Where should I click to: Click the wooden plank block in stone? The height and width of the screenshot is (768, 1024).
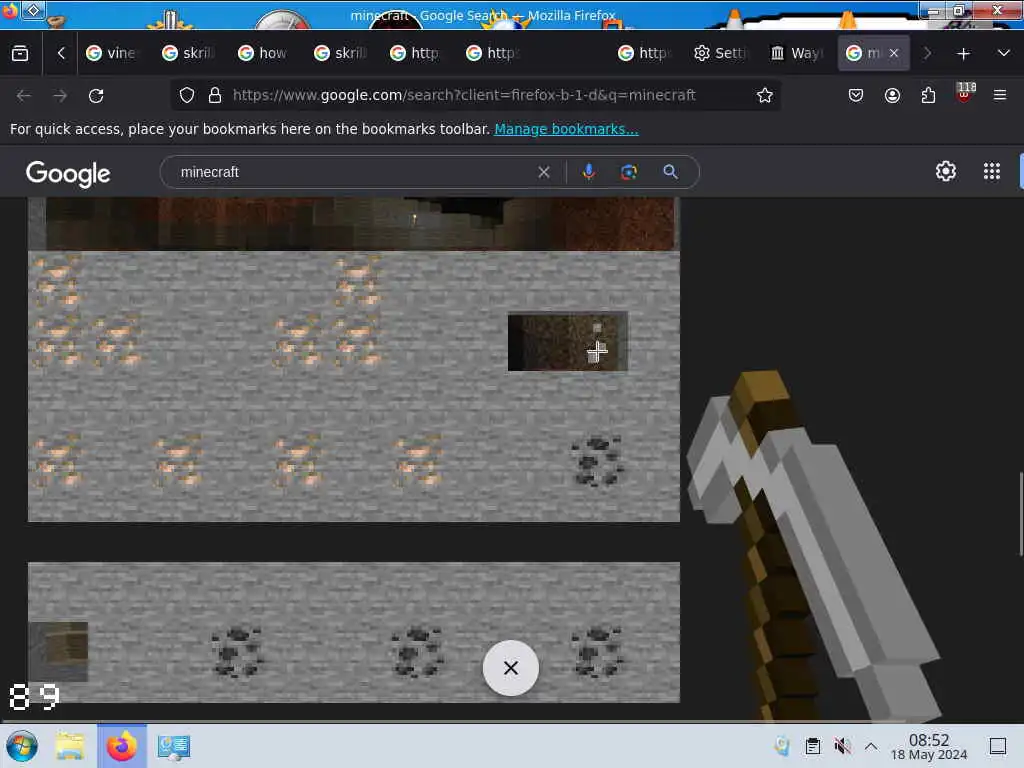point(58,651)
